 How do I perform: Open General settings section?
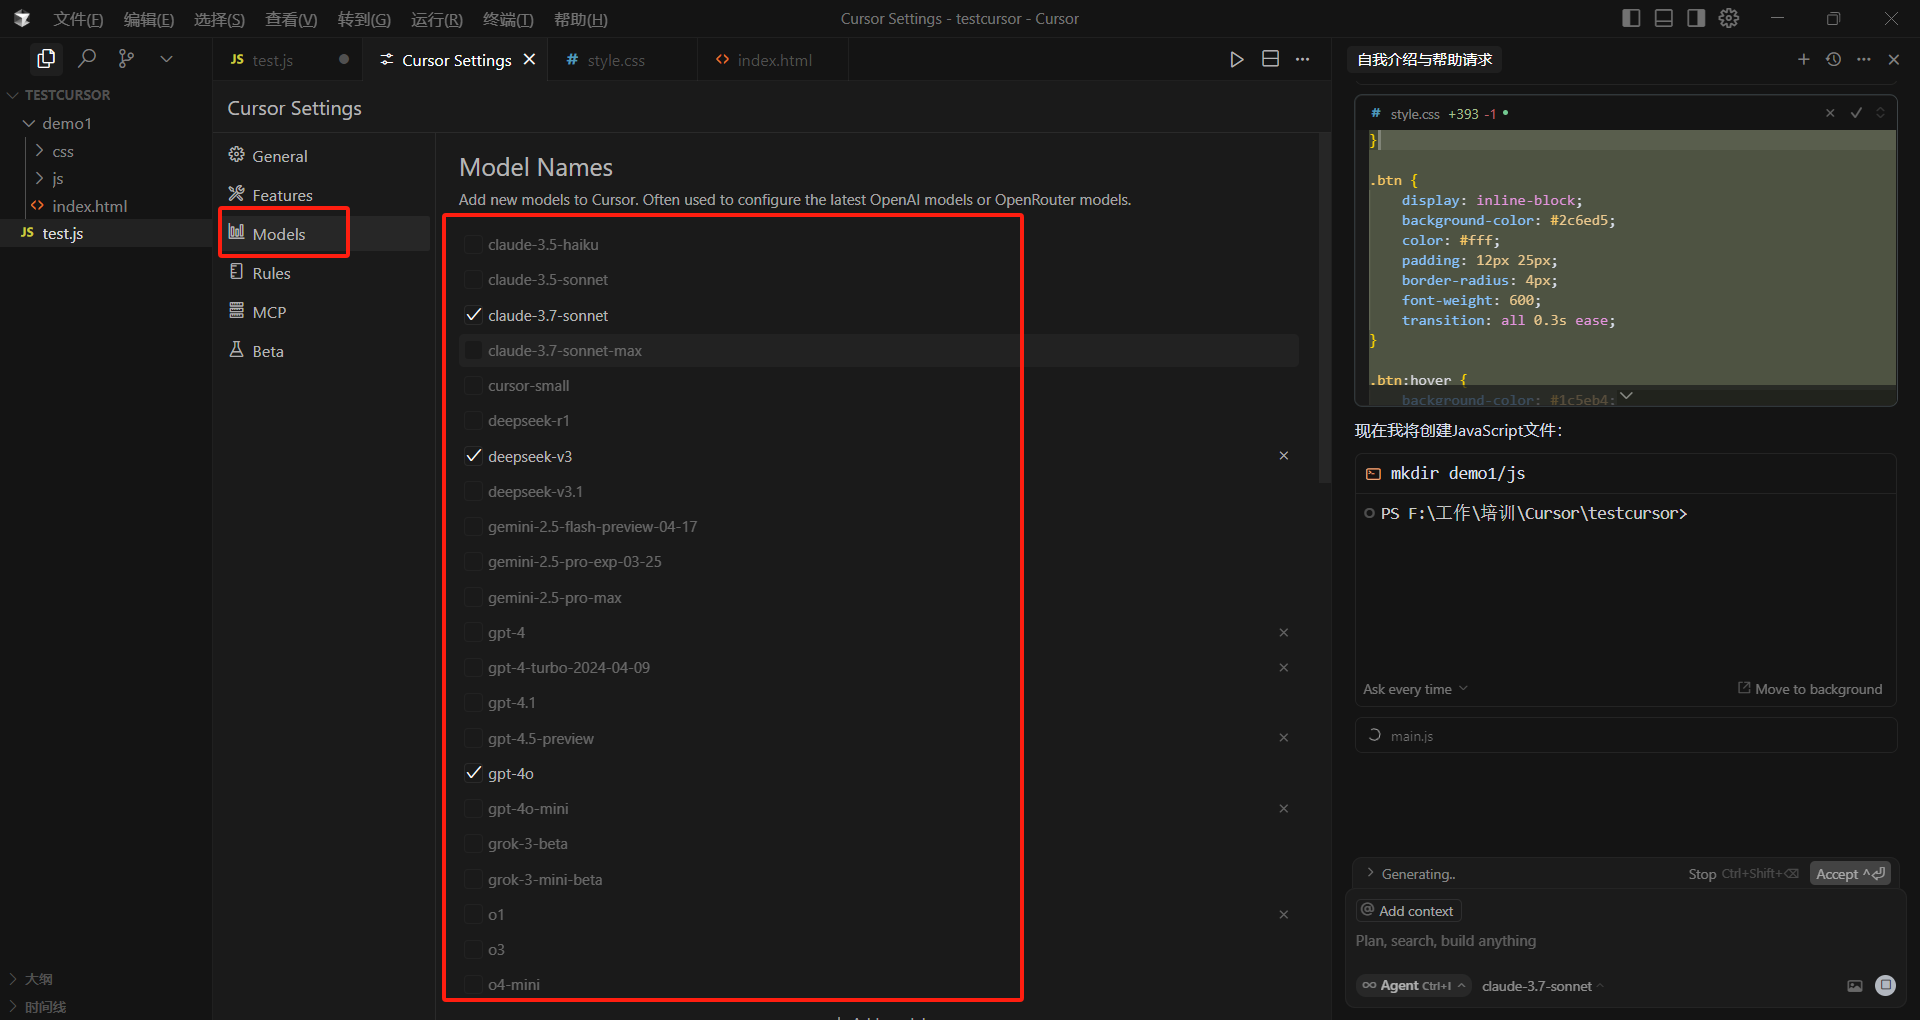324,156
